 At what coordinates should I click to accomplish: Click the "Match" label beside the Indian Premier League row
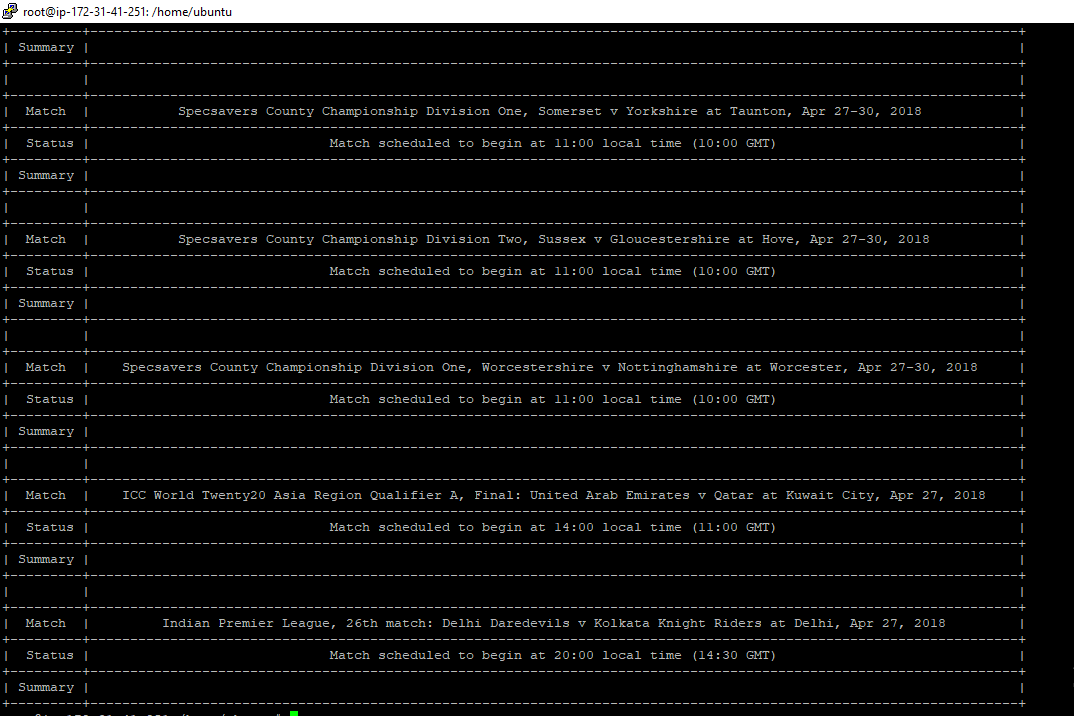46,624
